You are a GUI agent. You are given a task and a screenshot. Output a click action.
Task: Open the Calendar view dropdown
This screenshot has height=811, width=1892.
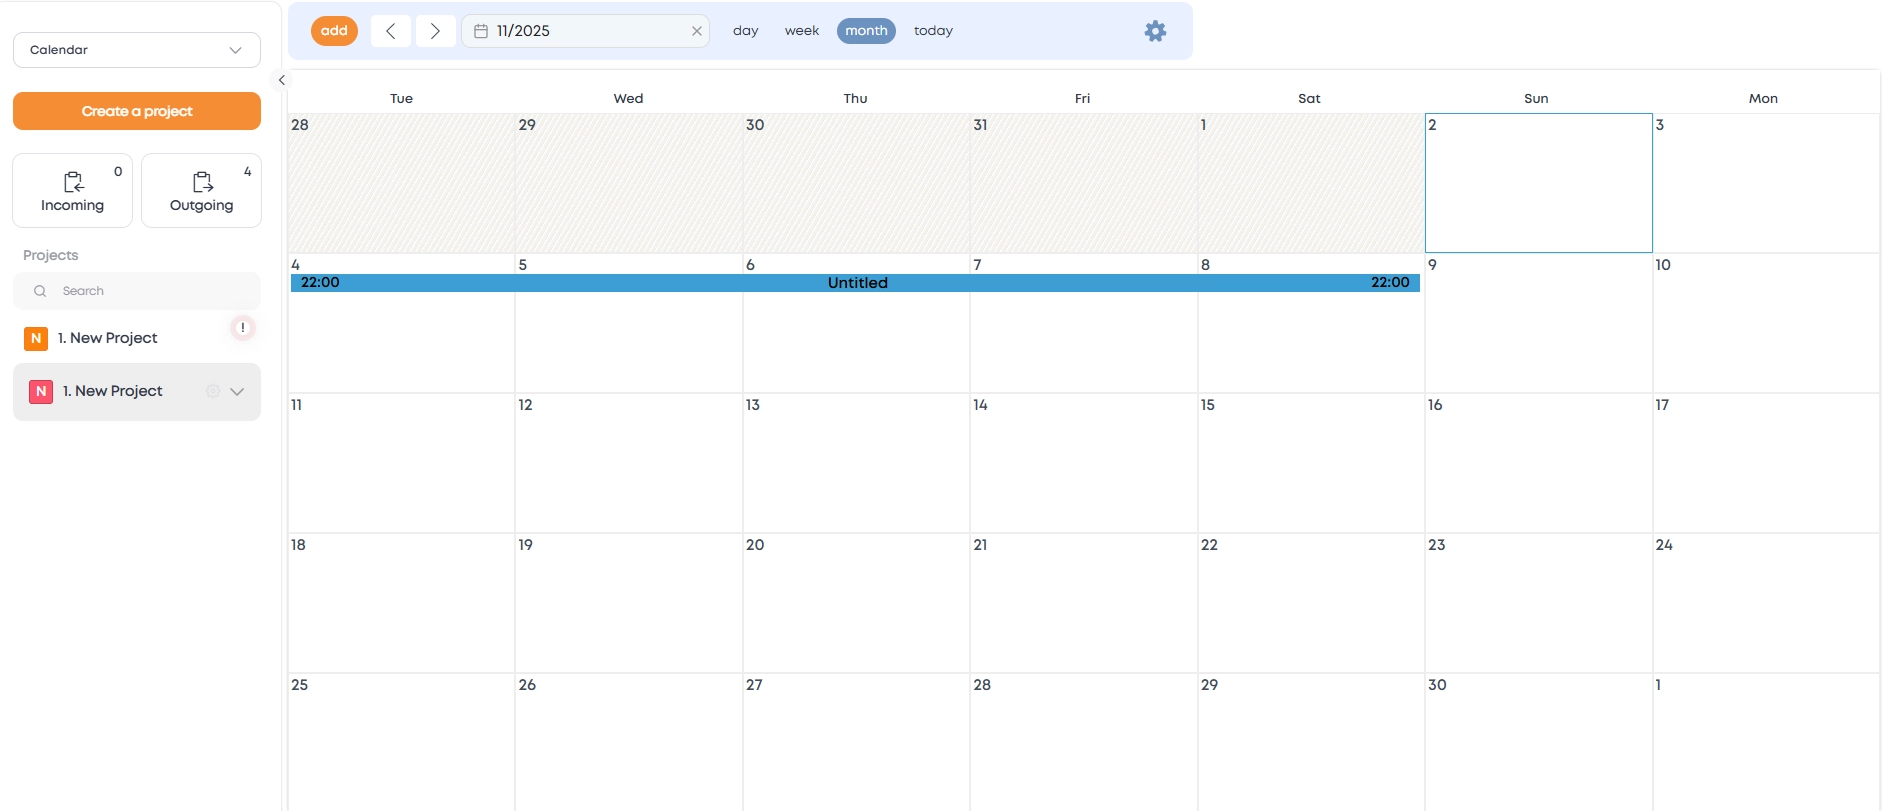137,50
